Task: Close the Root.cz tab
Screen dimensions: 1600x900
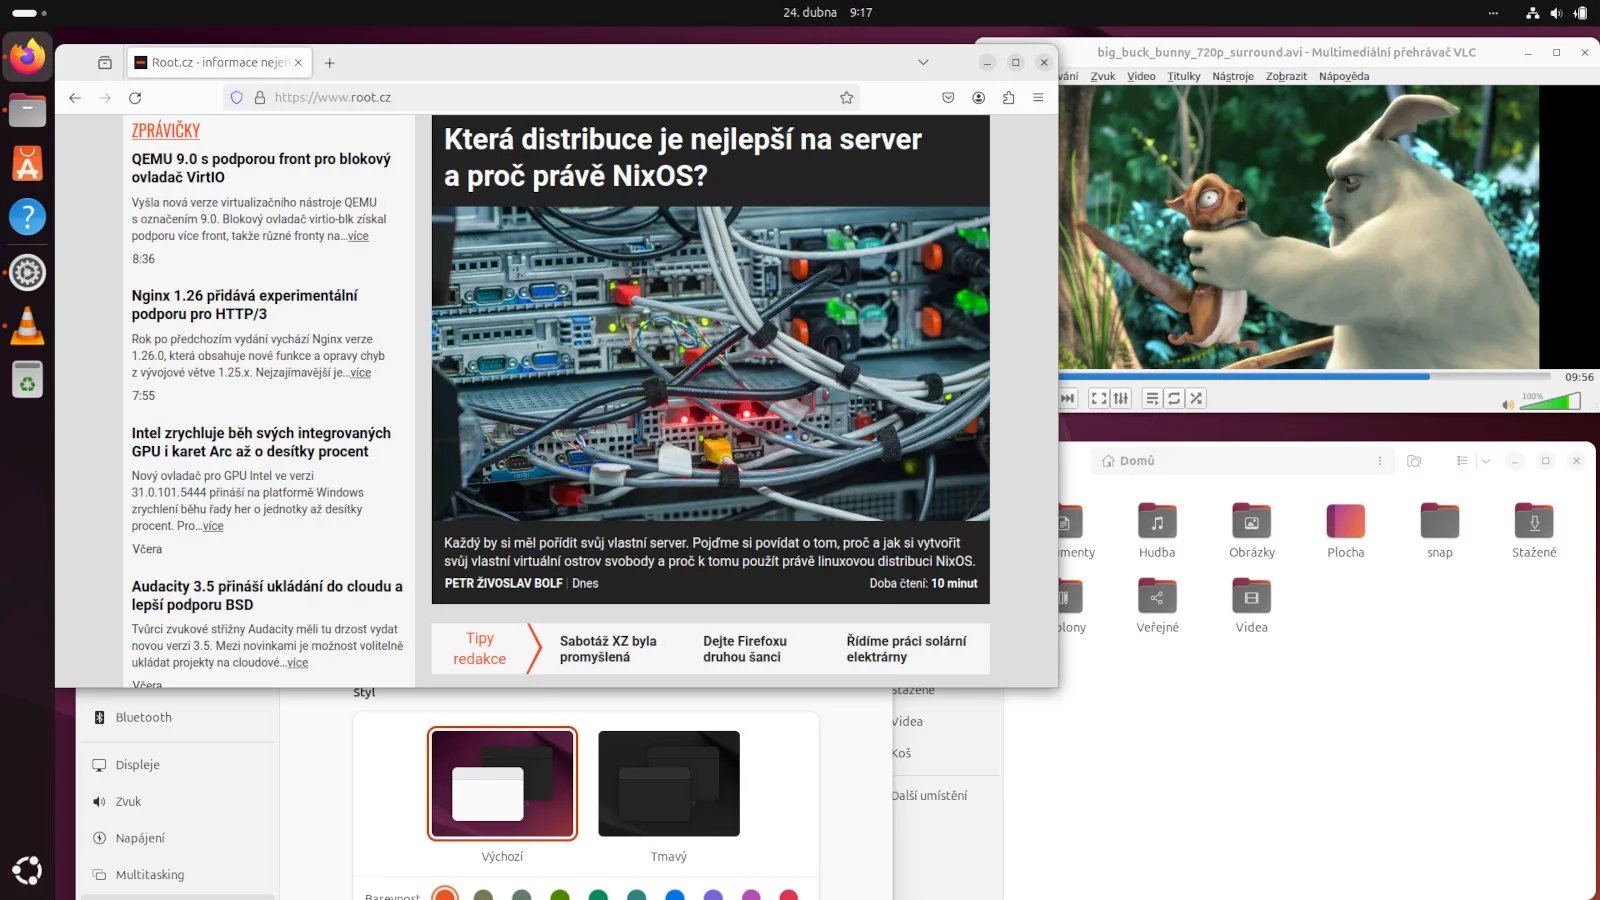Action: [298, 62]
